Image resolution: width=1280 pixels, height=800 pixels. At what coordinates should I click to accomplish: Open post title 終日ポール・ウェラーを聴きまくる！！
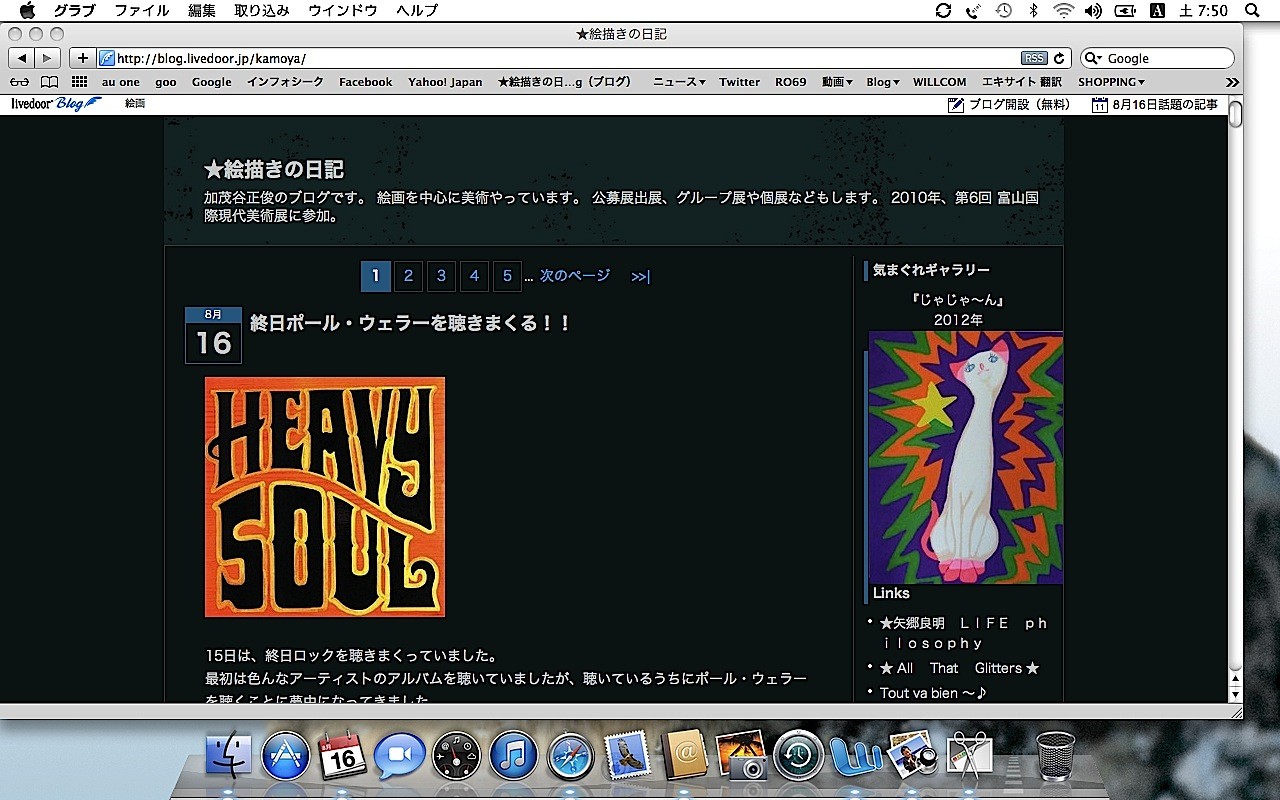pyautogui.click(x=411, y=323)
